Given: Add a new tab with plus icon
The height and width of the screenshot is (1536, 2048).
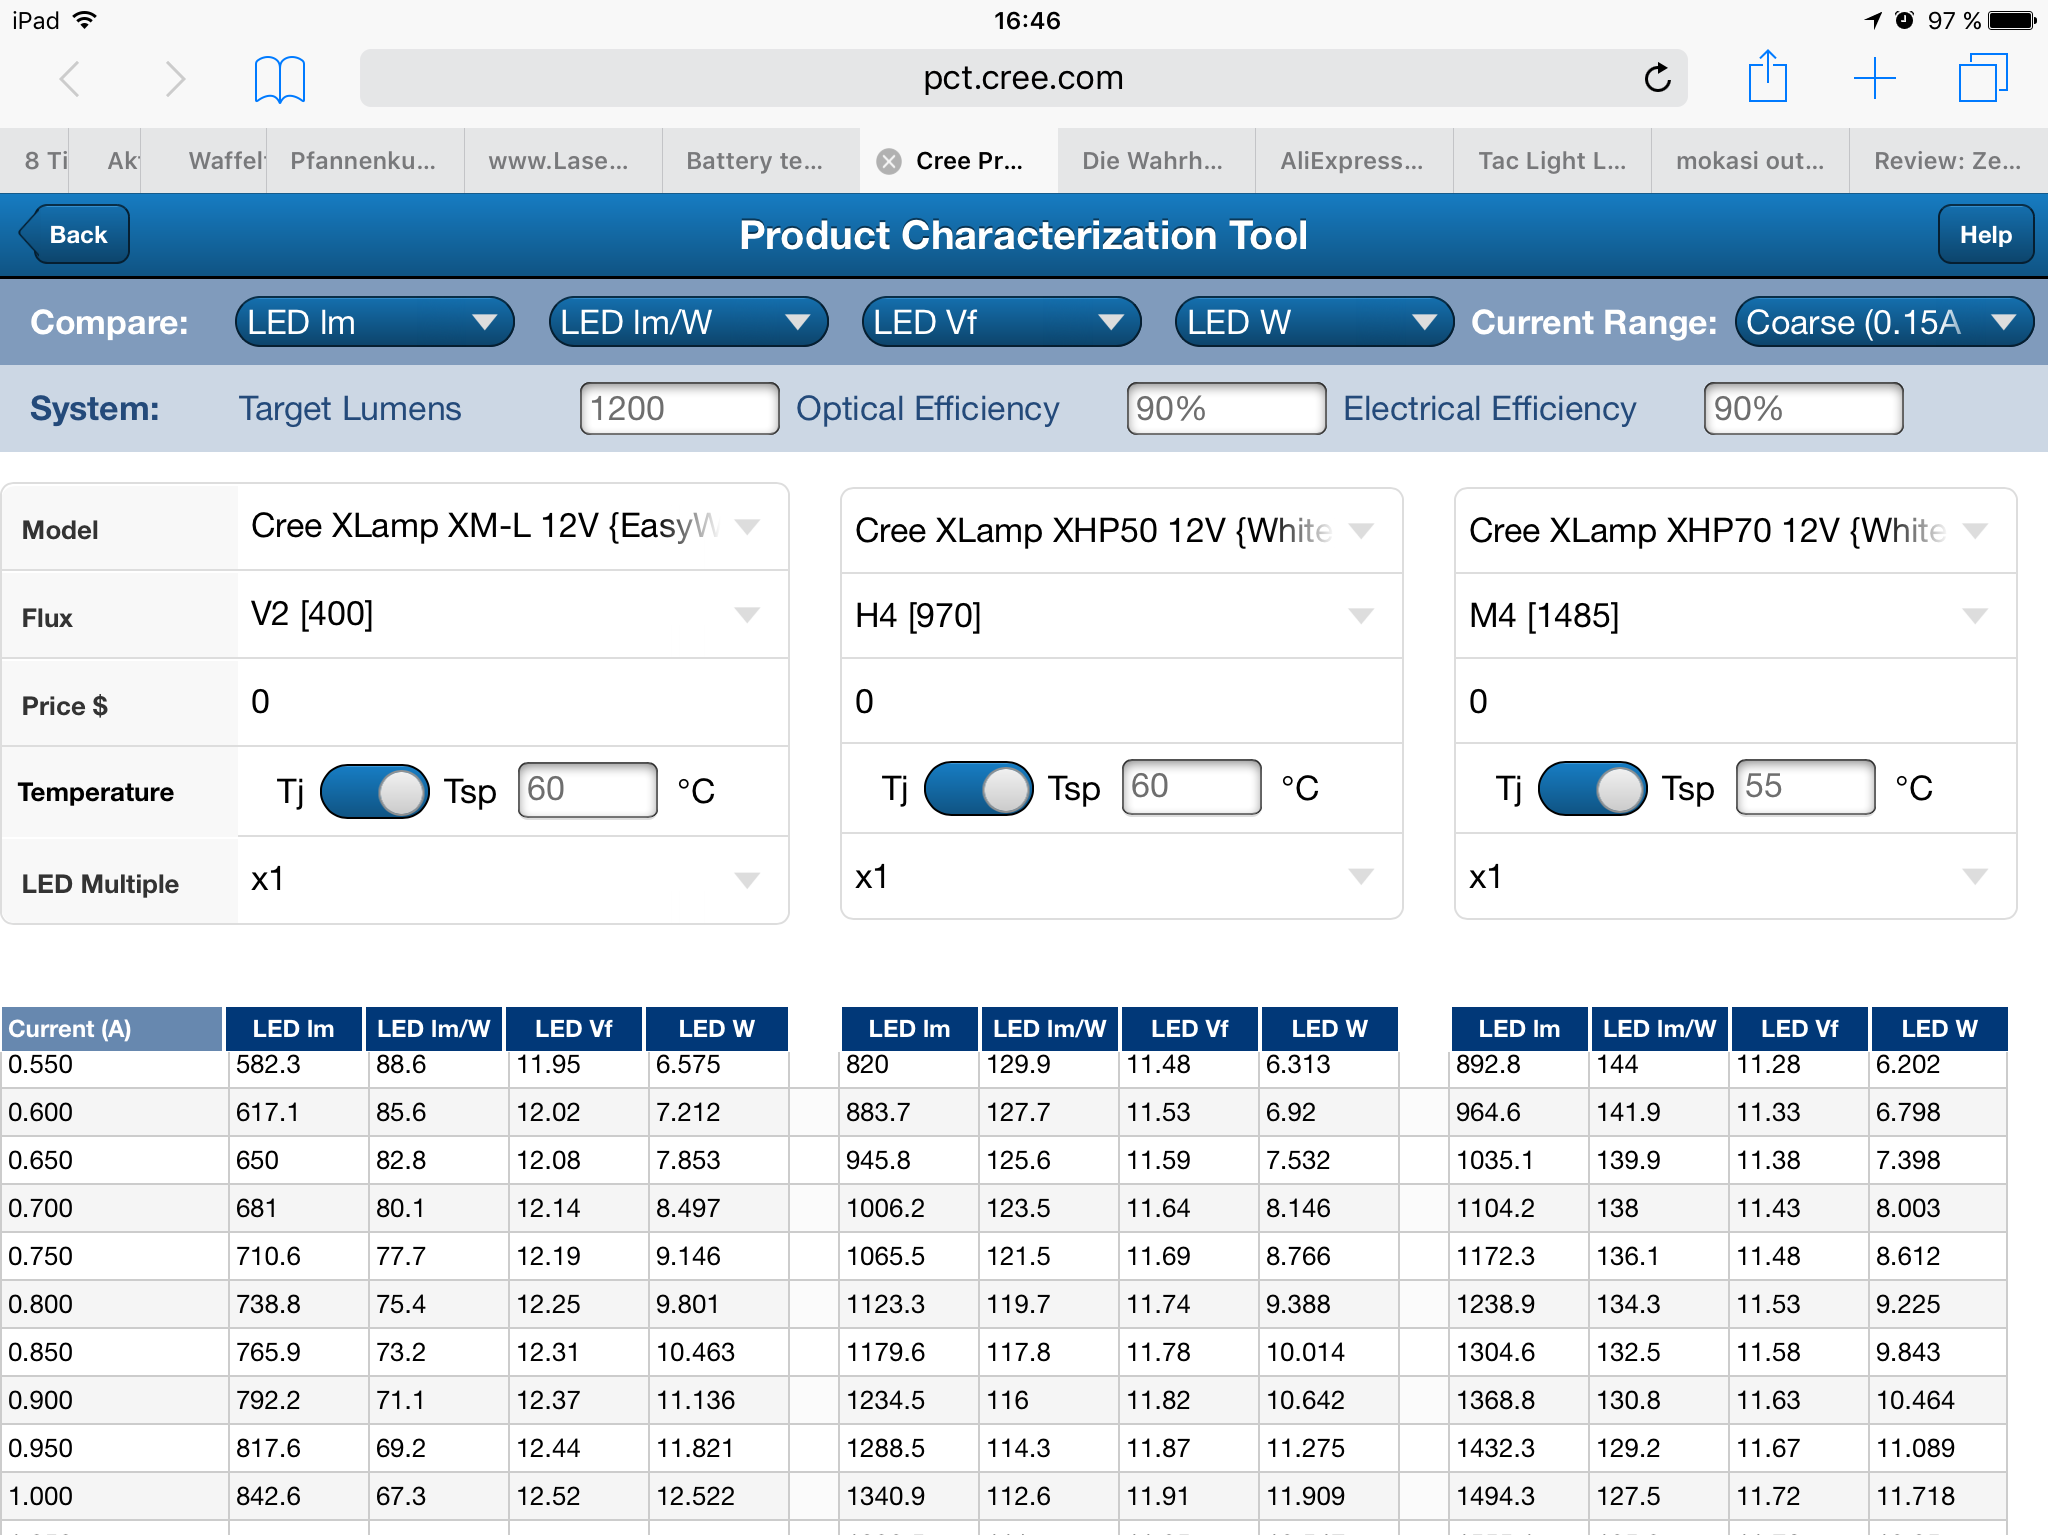Looking at the screenshot, I should [1875, 78].
